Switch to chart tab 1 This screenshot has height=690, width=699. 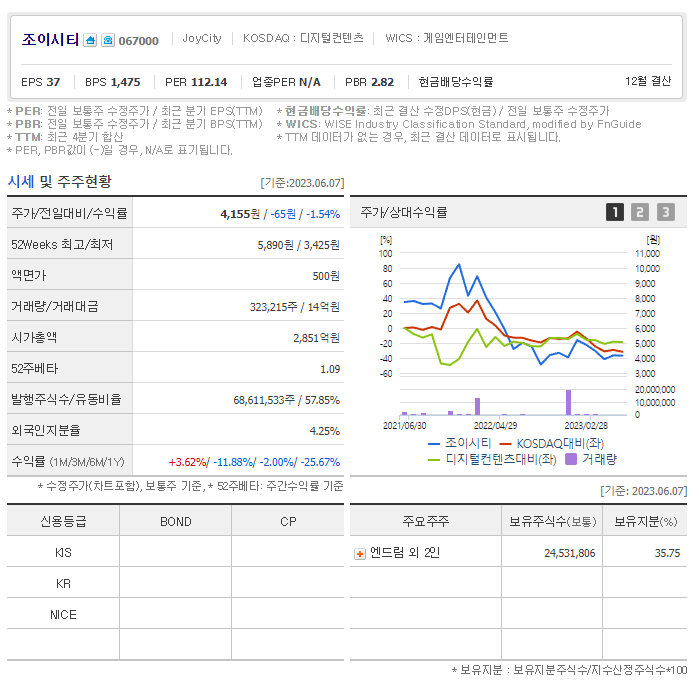(x=614, y=212)
